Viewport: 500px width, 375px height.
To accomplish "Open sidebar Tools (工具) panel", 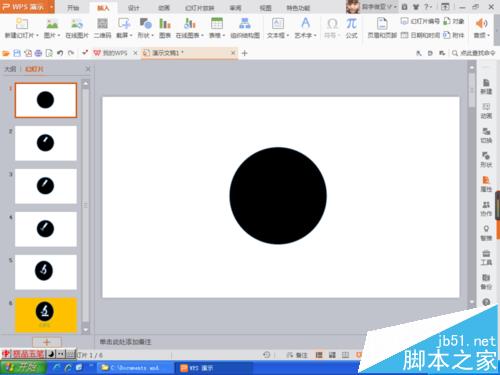I will pyautogui.click(x=486, y=257).
